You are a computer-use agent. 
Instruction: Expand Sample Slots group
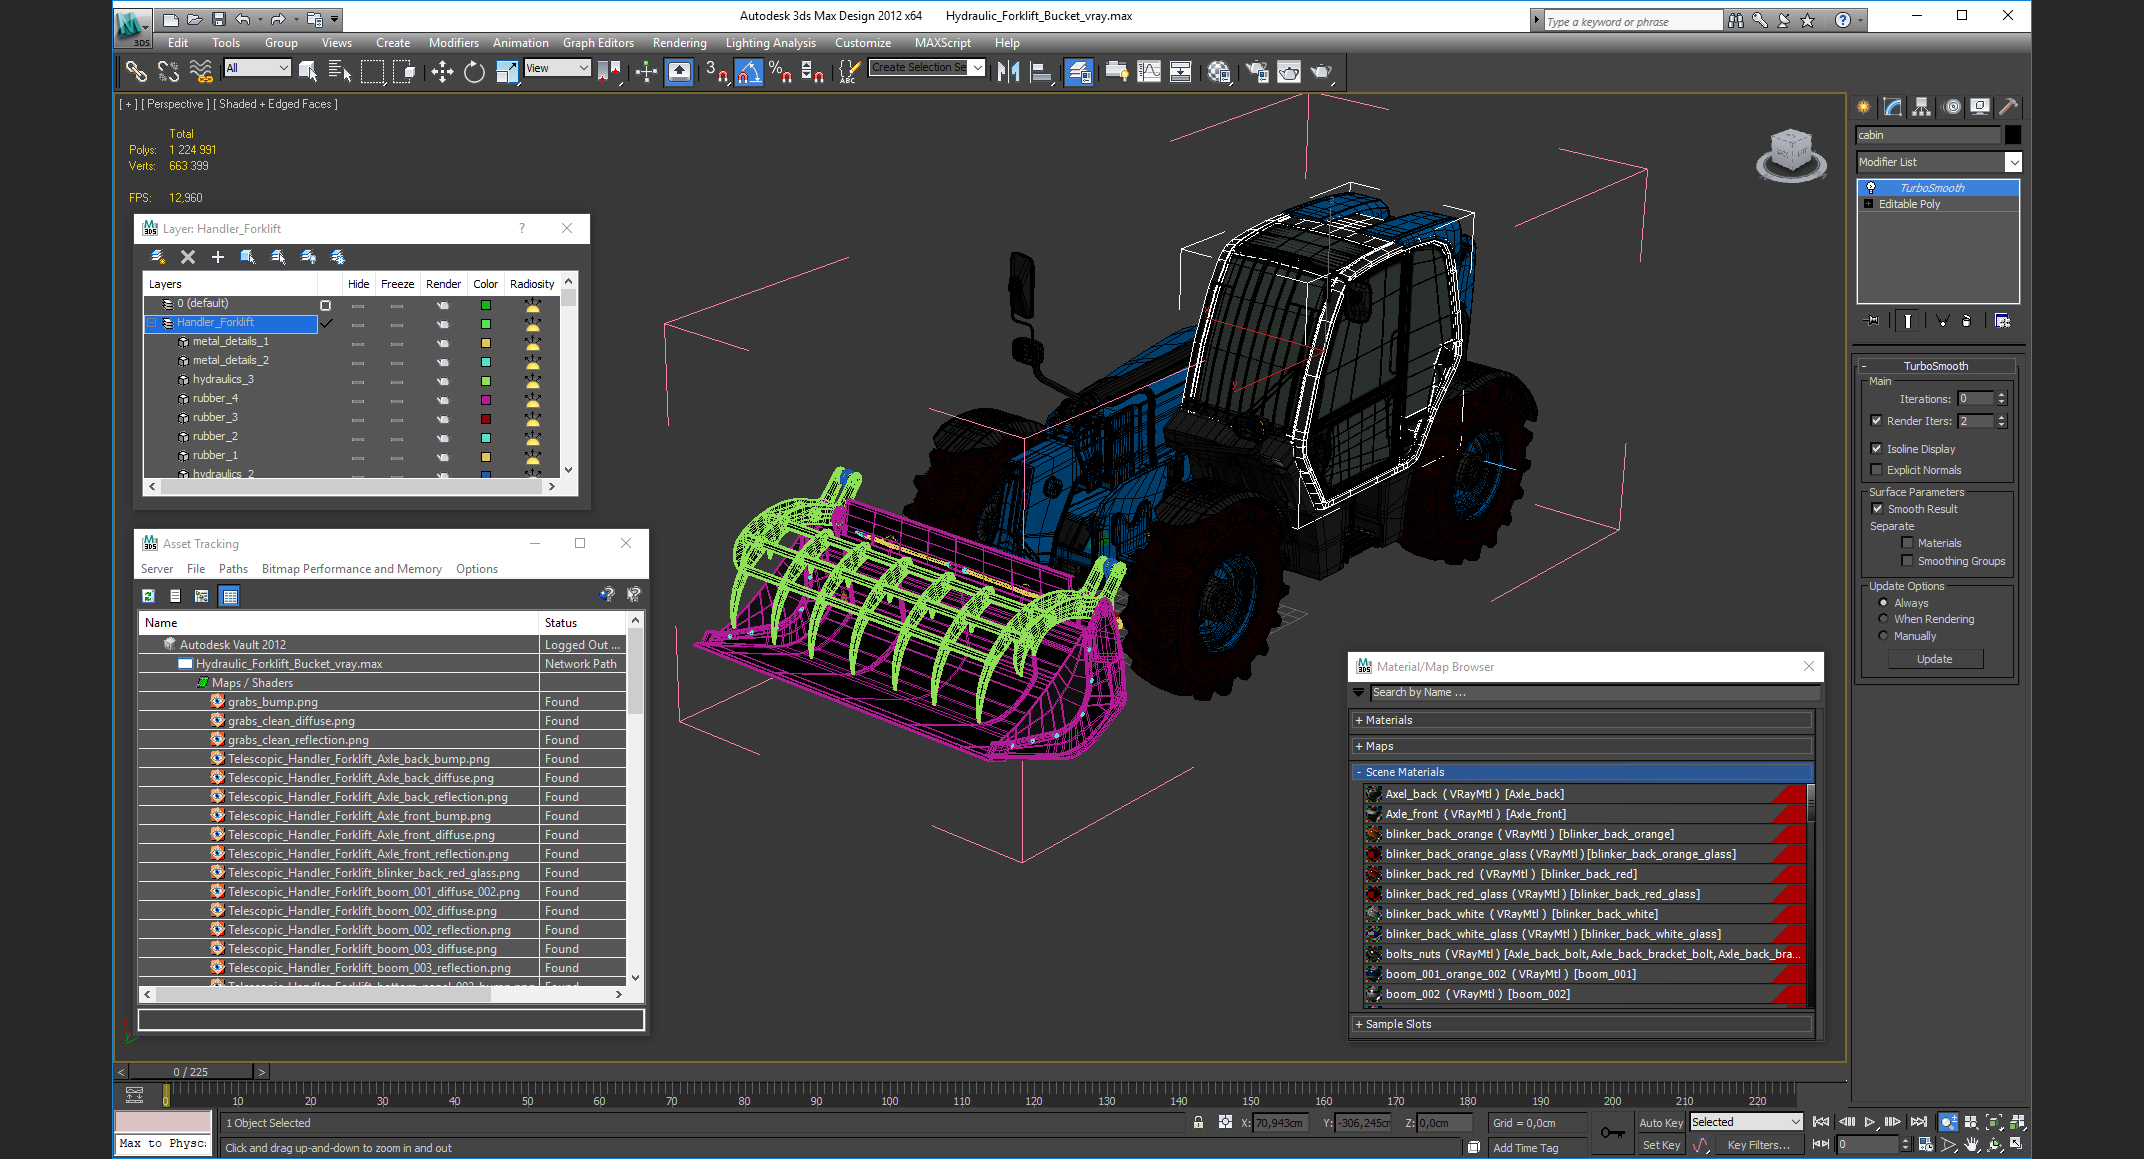click(x=1582, y=1024)
